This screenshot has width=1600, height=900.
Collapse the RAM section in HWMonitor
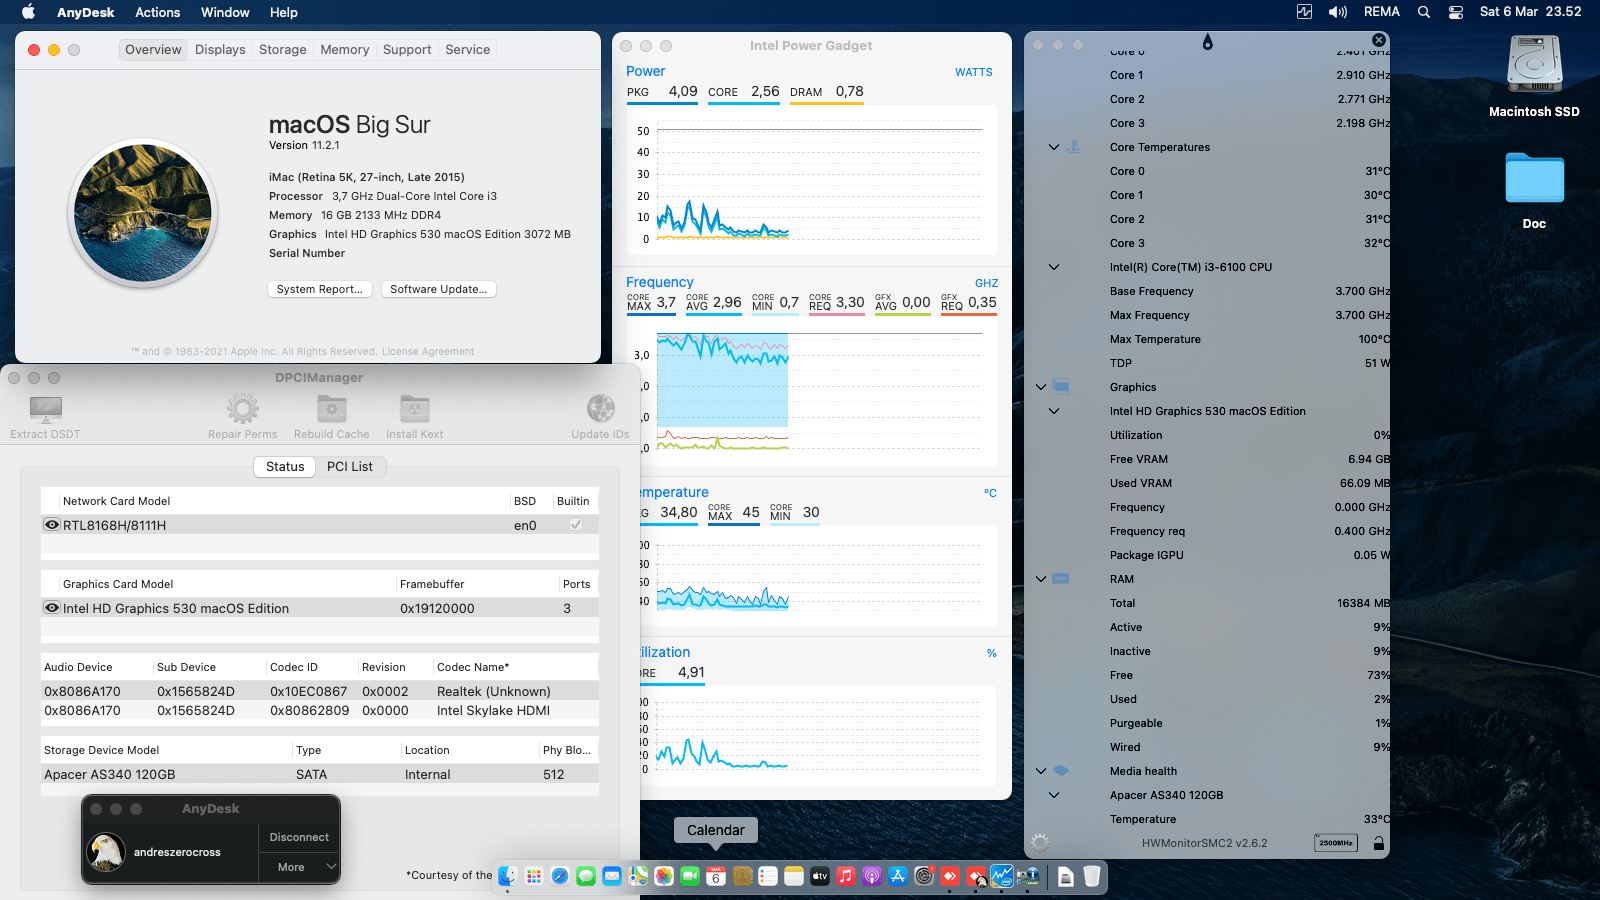(x=1041, y=579)
